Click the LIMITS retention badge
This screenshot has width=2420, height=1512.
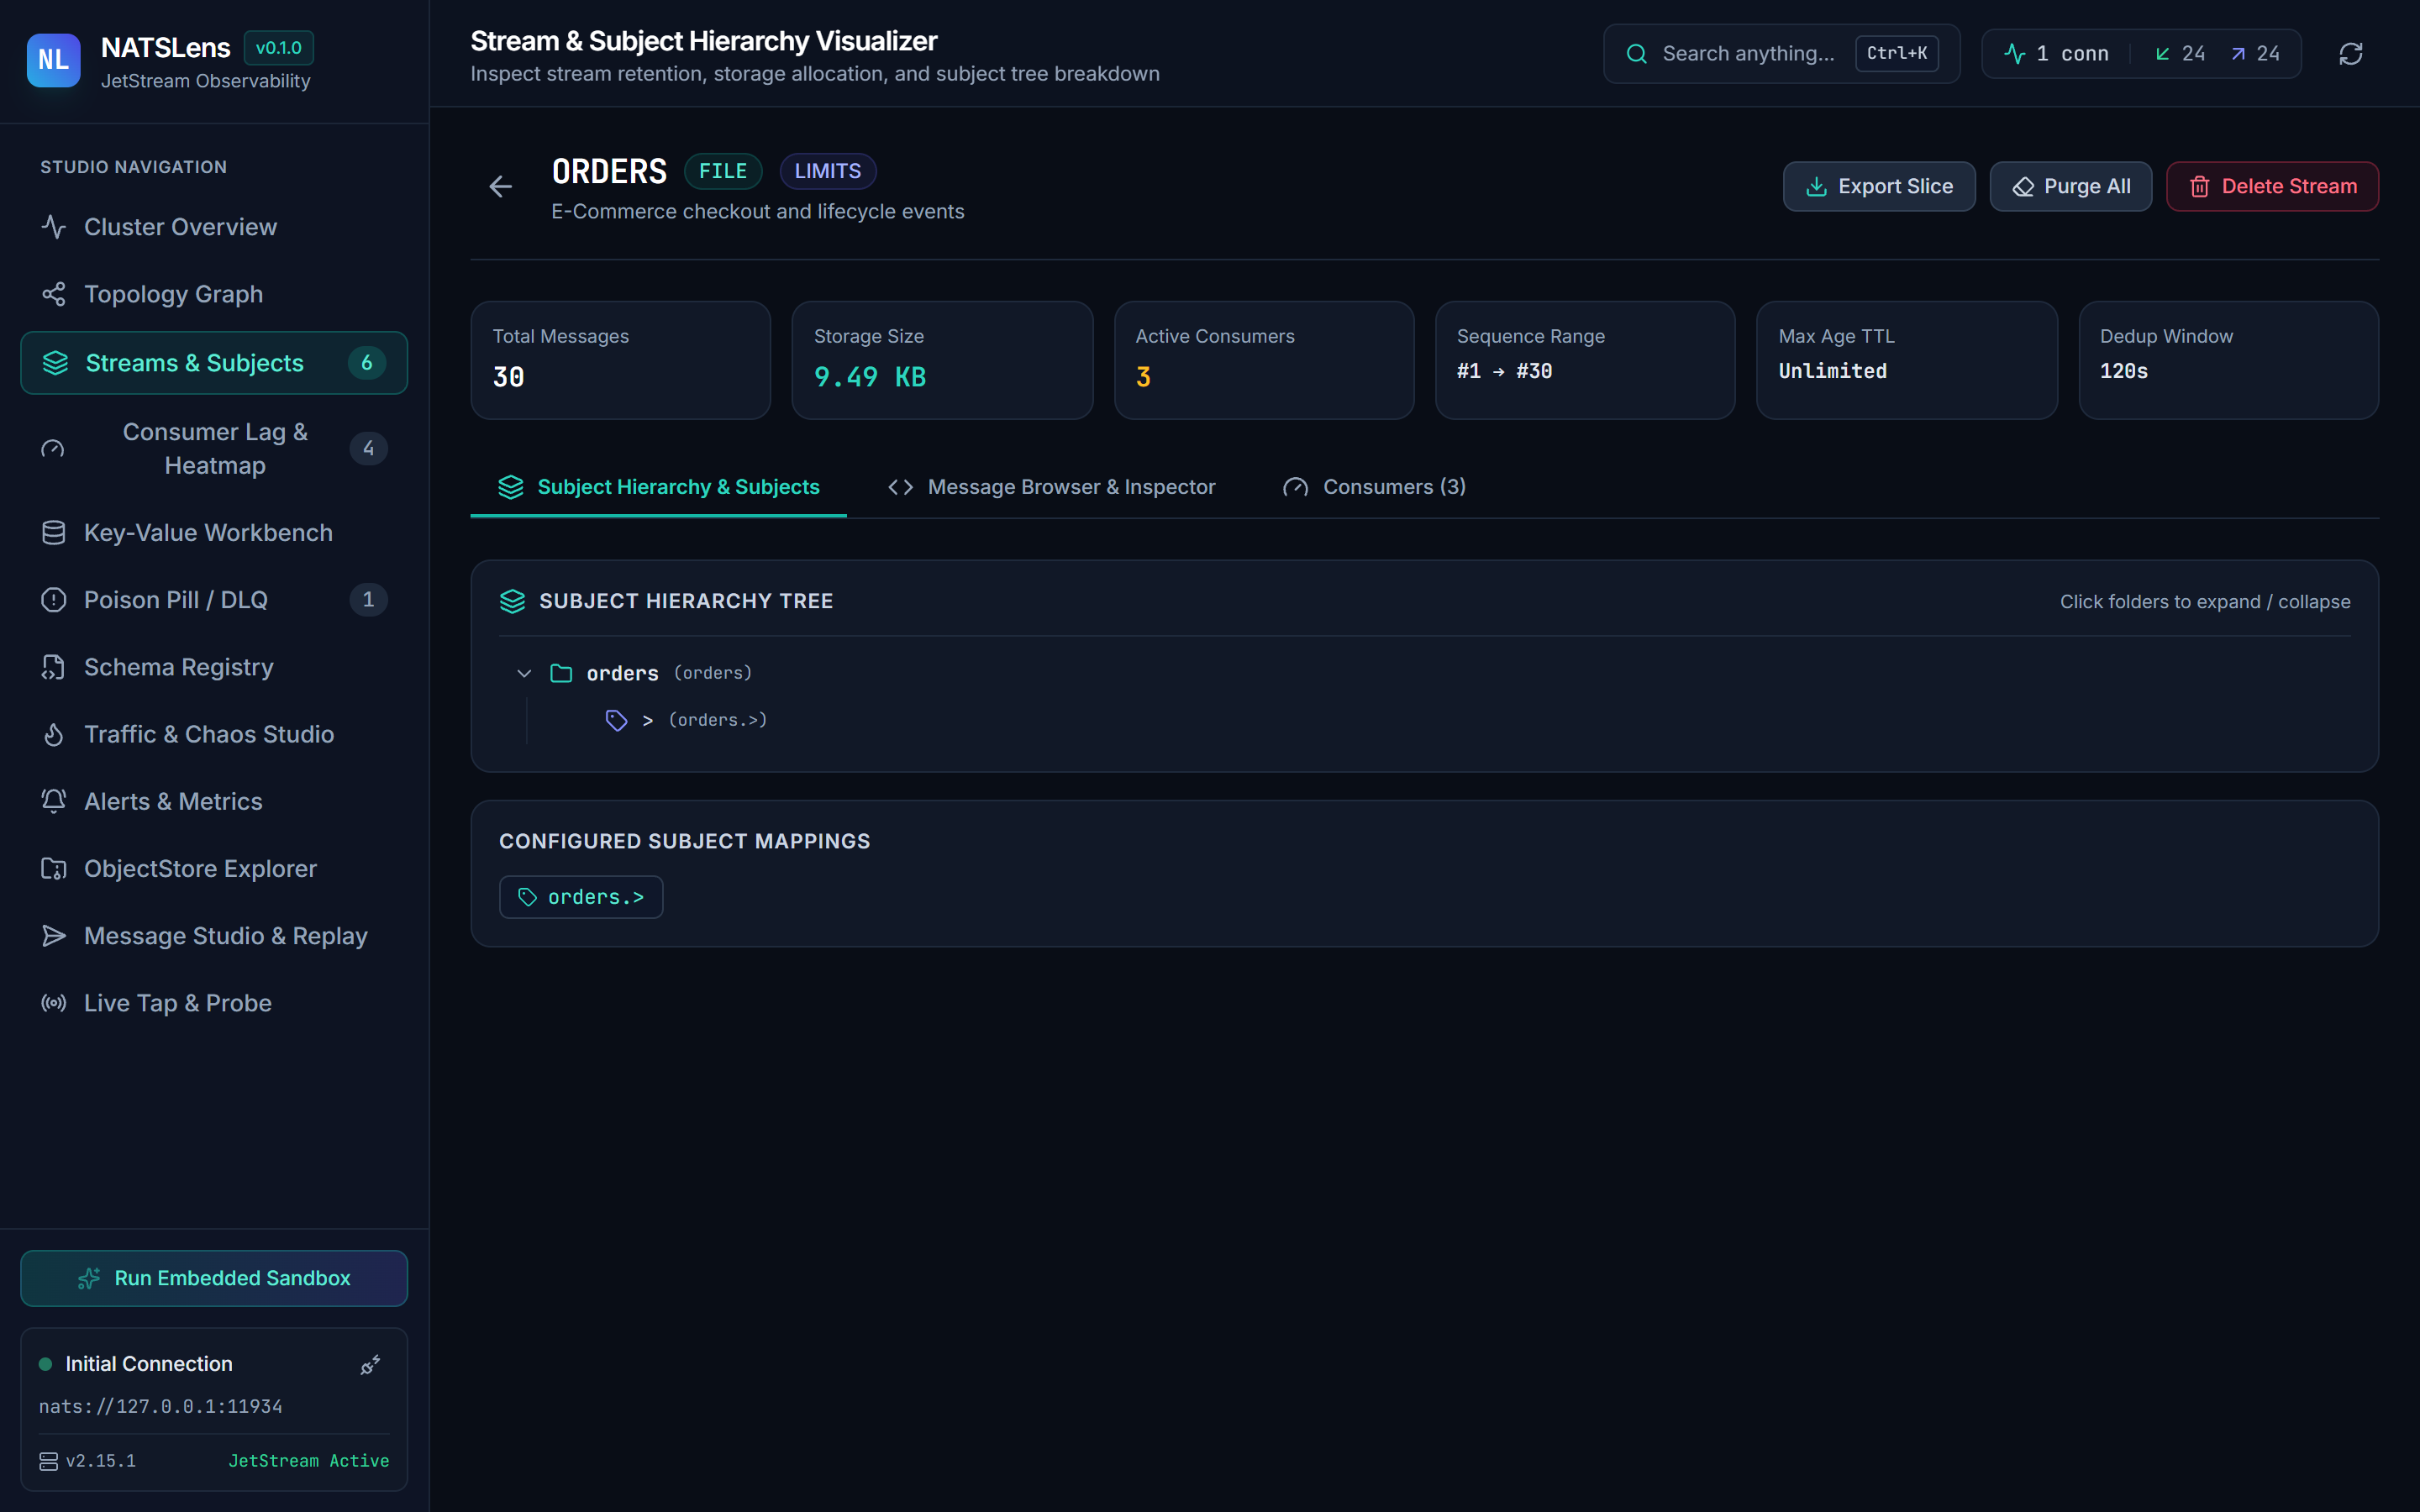[827, 171]
